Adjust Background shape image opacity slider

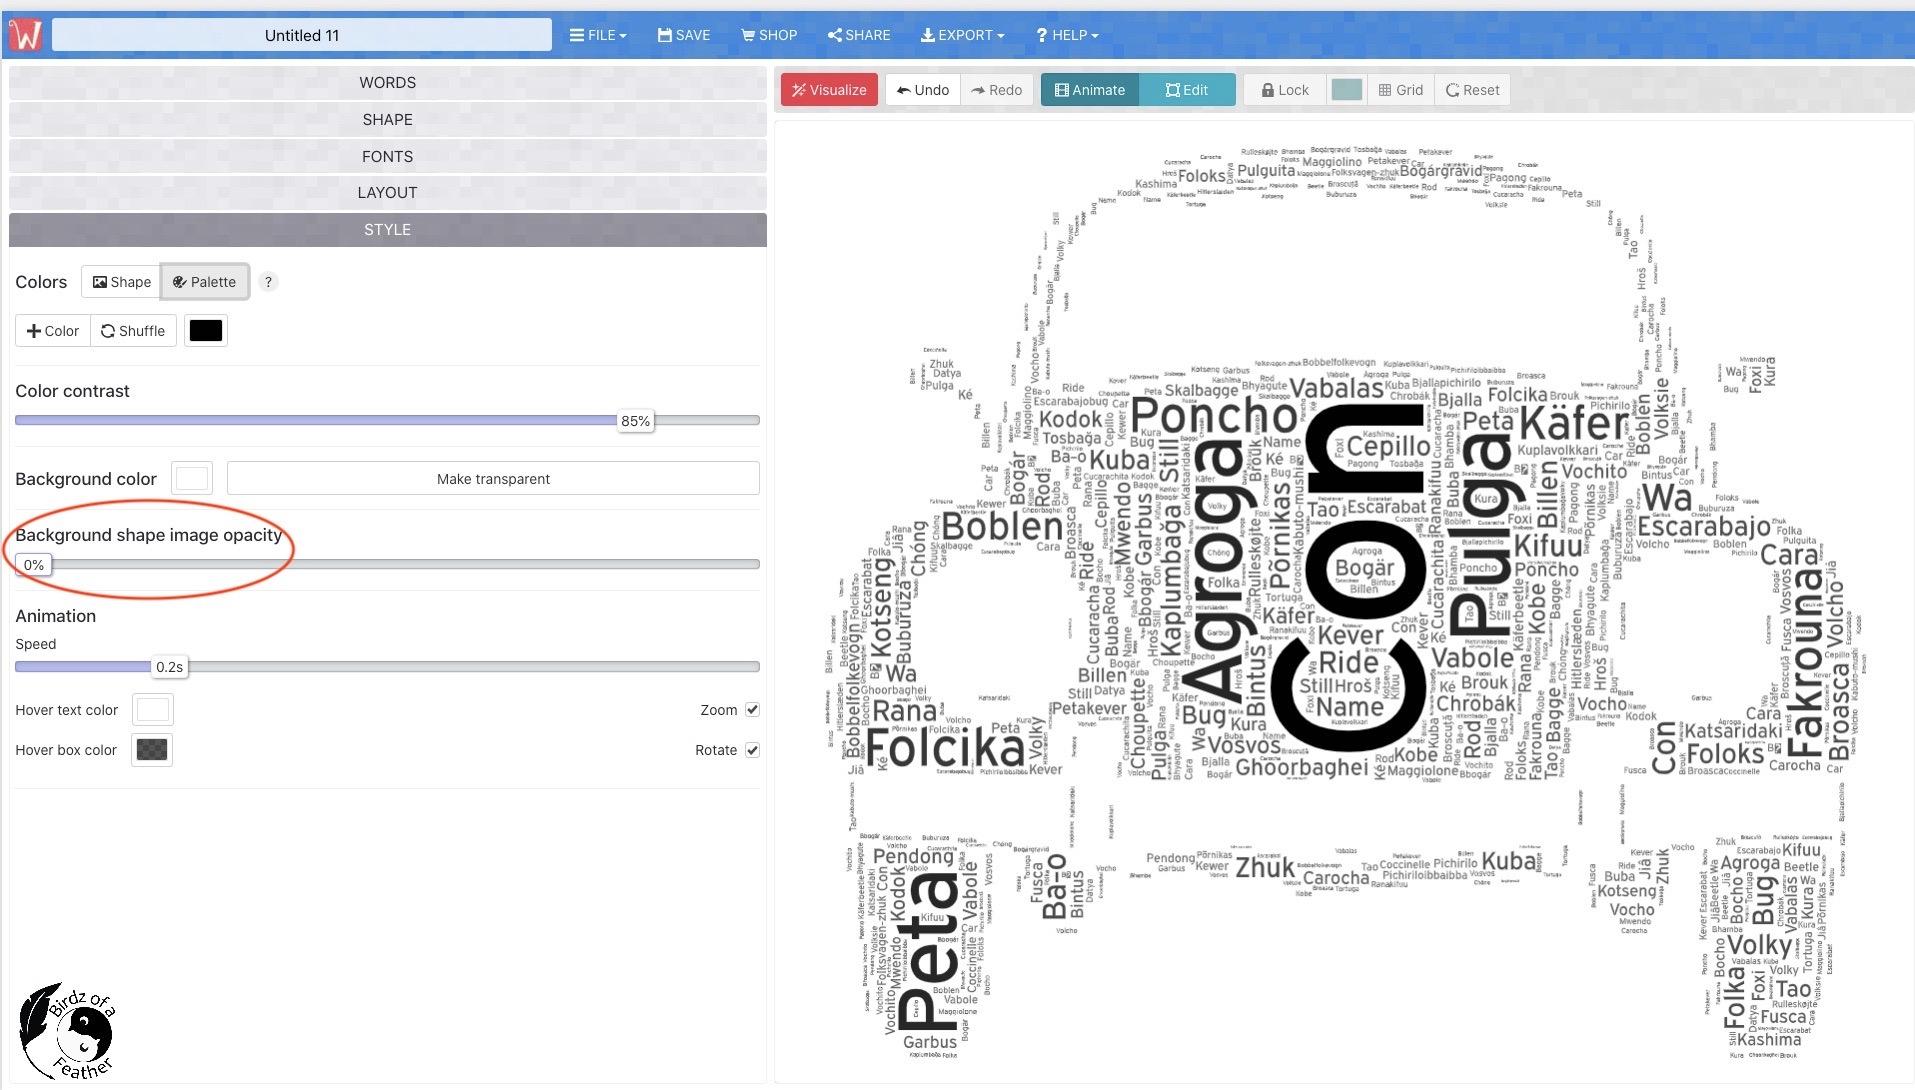click(33, 565)
